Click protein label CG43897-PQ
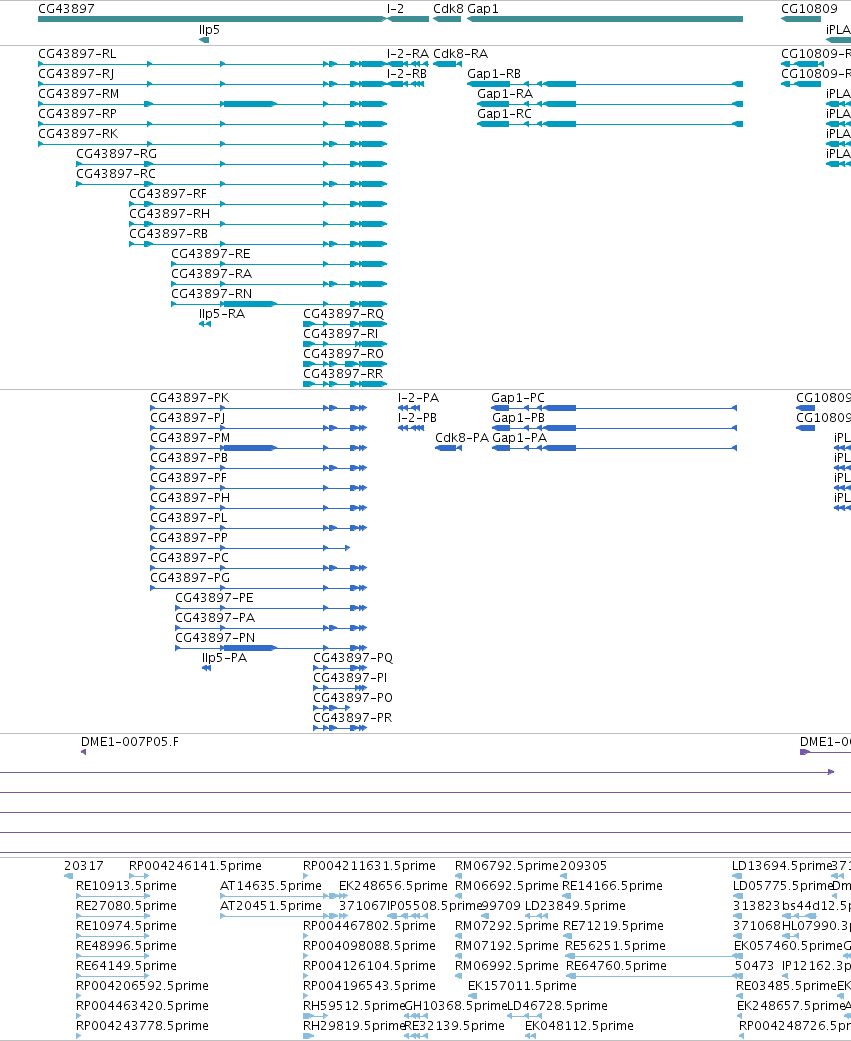Screen dimensions: 851x1041 click(352, 657)
